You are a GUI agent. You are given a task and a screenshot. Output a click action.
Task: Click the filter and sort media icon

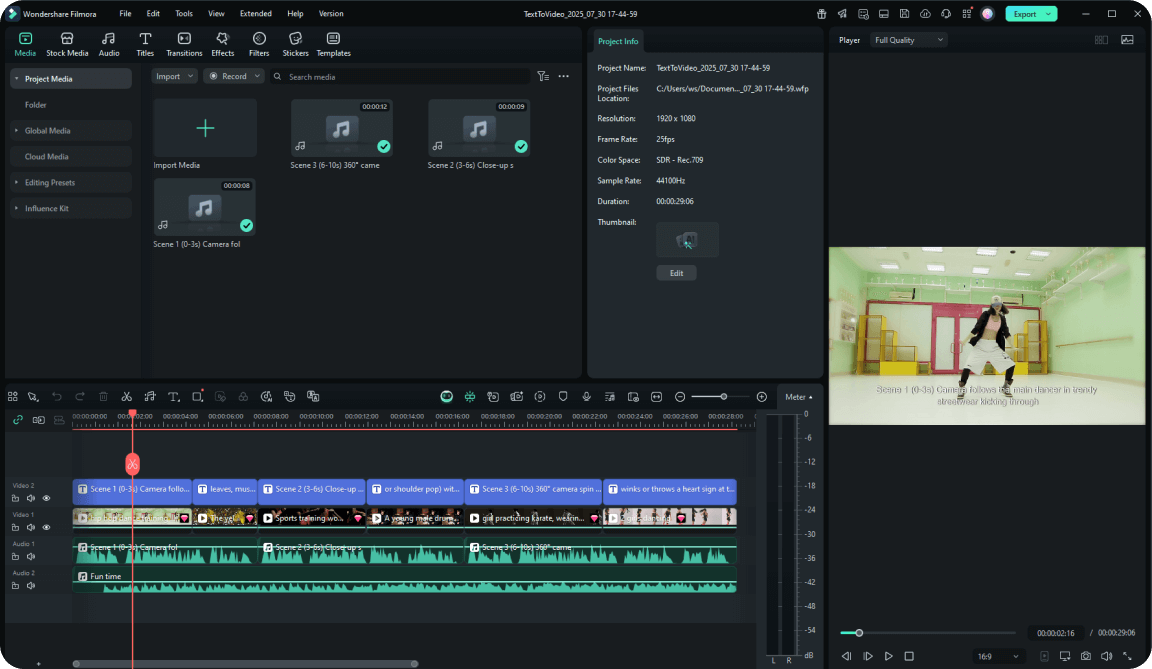pyautogui.click(x=543, y=76)
